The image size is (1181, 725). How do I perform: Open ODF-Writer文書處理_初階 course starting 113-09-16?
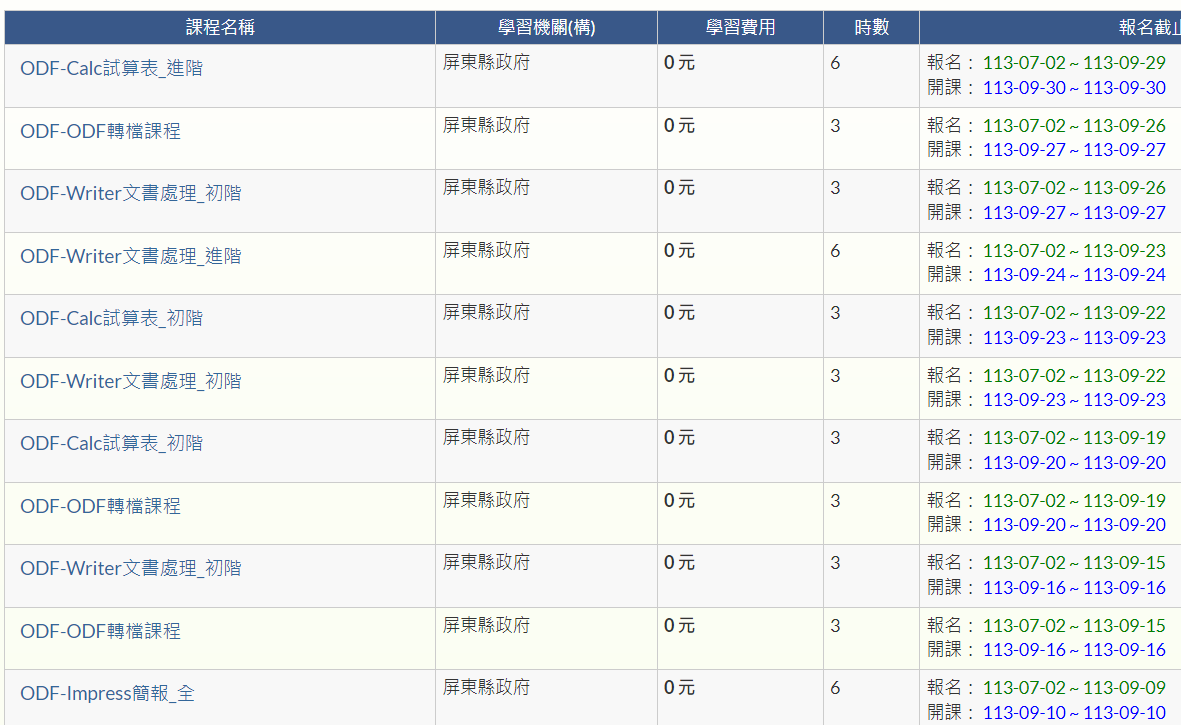click(131, 568)
